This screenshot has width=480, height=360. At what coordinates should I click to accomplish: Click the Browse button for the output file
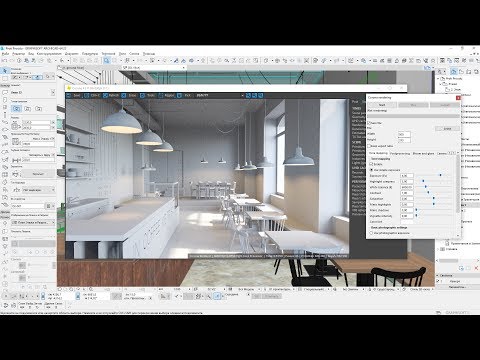447,128
